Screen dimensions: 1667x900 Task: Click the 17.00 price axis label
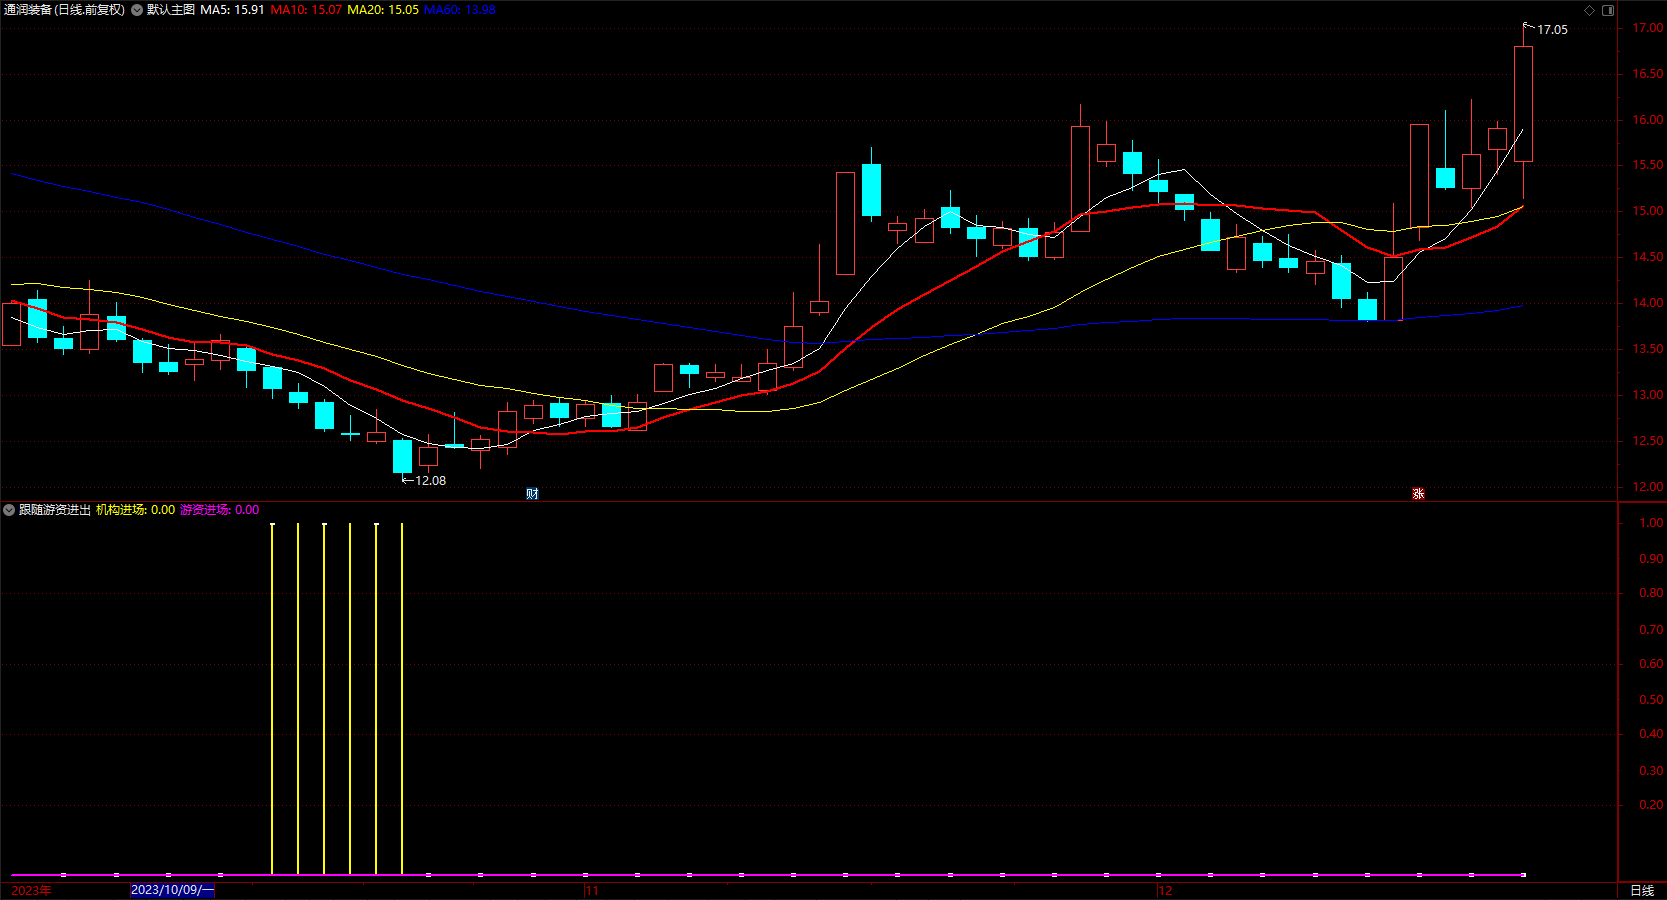tap(1648, 28)
